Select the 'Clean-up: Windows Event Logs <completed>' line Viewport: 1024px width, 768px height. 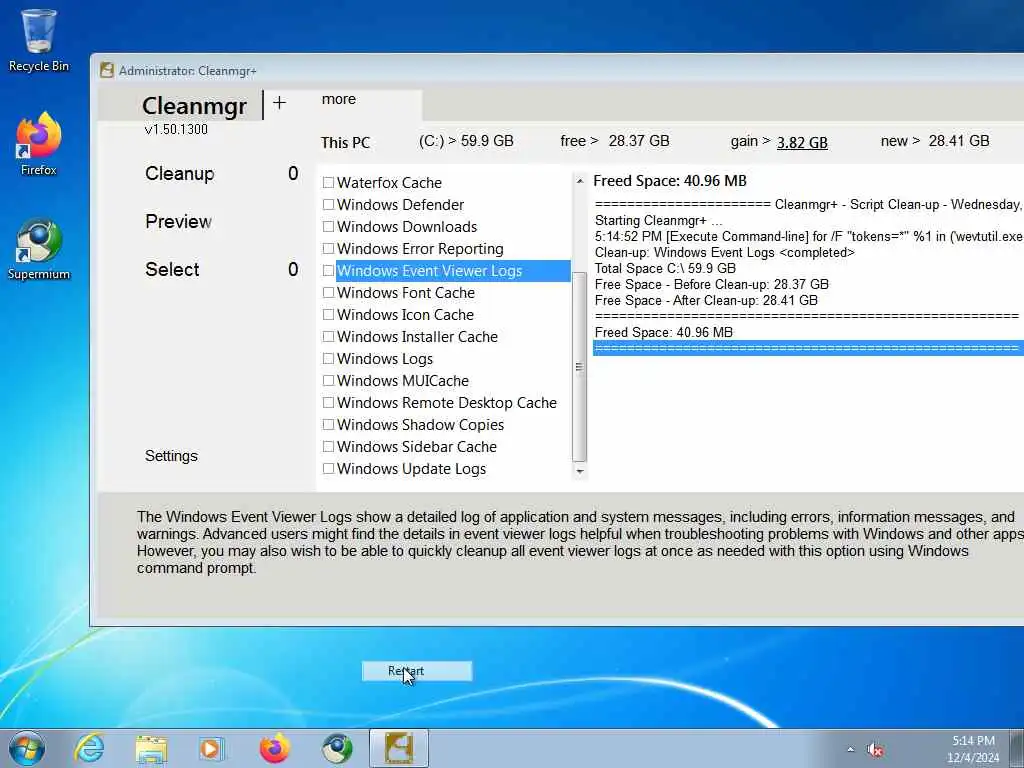pyautogui.click(x=724, y=253)
